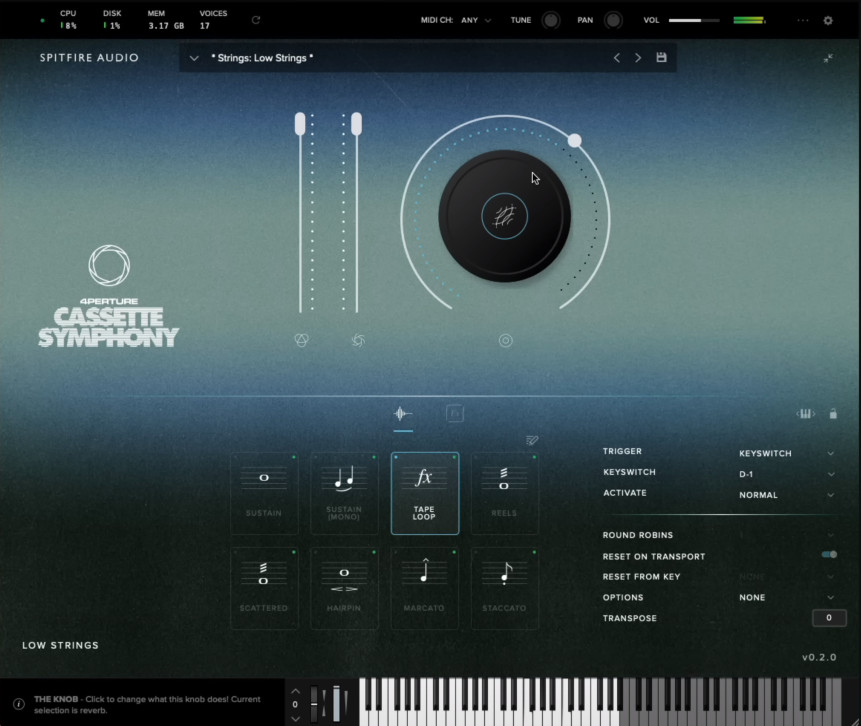The width and height of the screenshot is (861, 726).
Task: Click the right vertical slider handle
Action: pyautogui.click(x=356, y=124)
